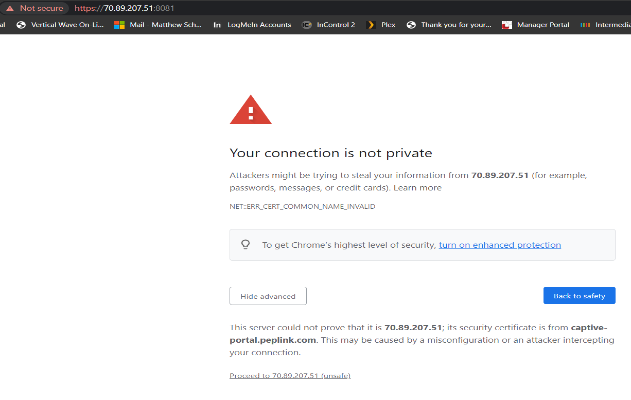Open the Vertical Wave On Li... bookmark
The height and width of the screenshot is (400, 631).
click(60, 25)
